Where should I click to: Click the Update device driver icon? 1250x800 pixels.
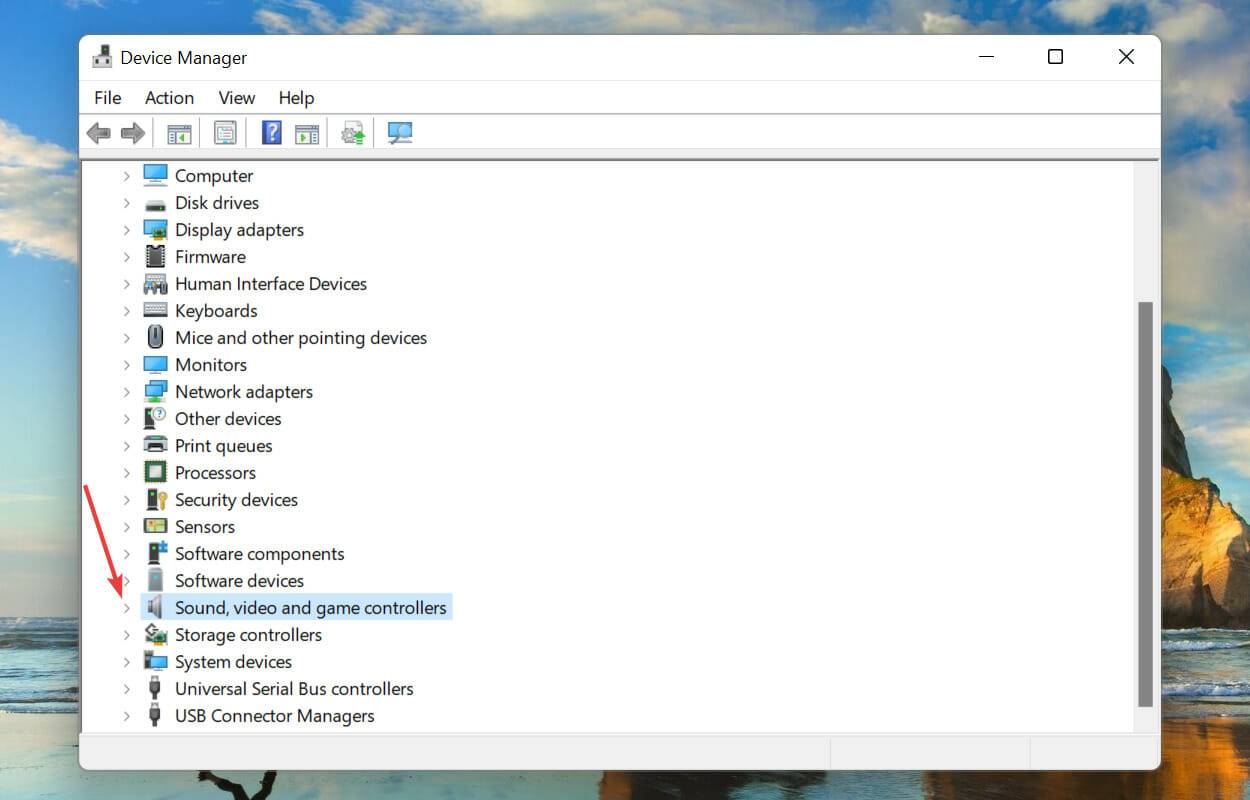(353, 133)
